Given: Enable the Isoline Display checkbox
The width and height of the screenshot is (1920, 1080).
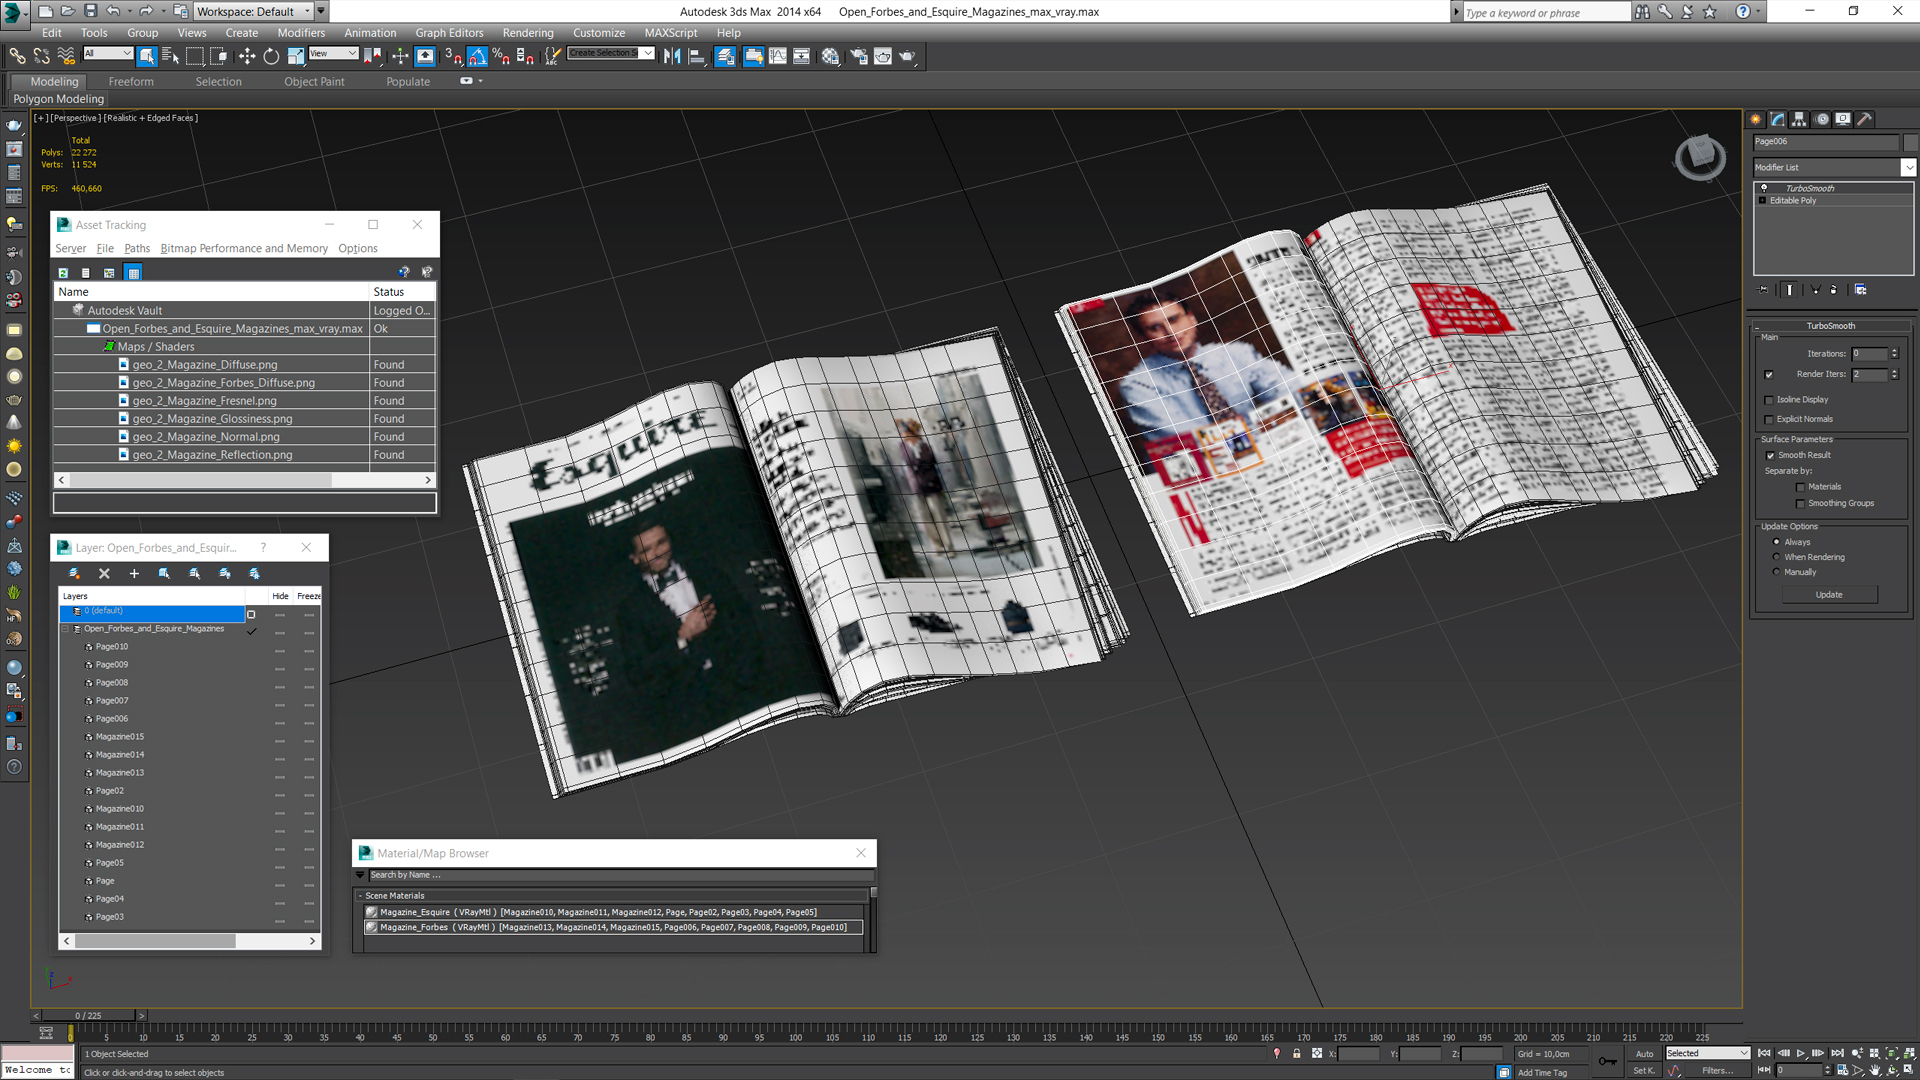Looking at the screenshot, I should [1769, 400].
